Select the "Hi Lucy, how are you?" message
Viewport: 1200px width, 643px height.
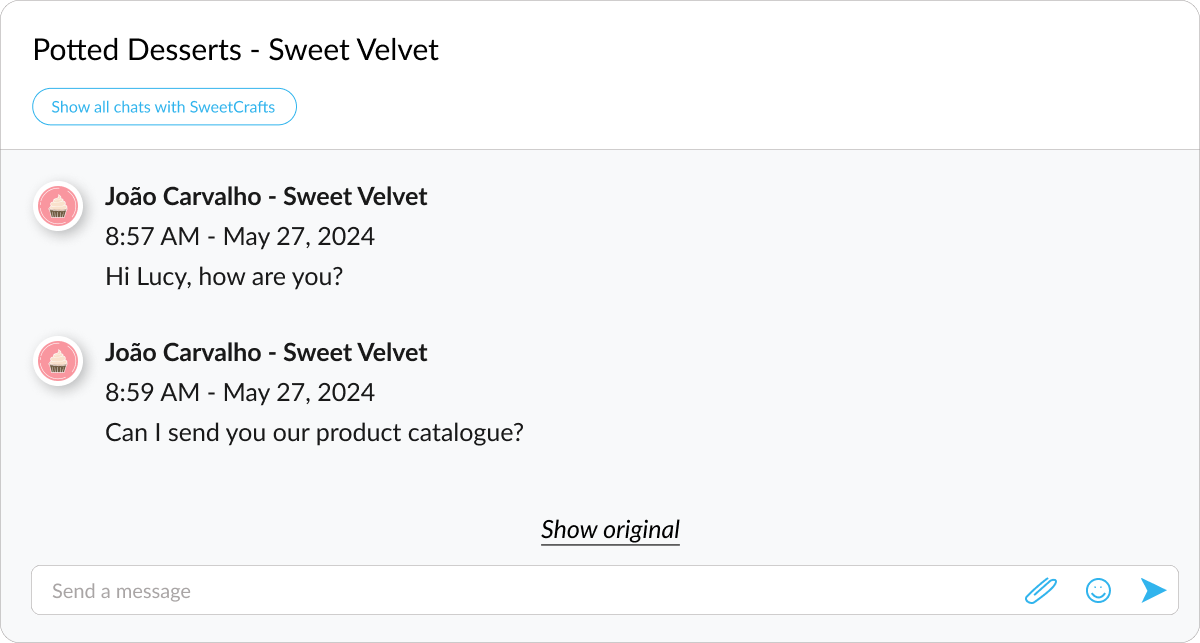click(x=224, y=276)
